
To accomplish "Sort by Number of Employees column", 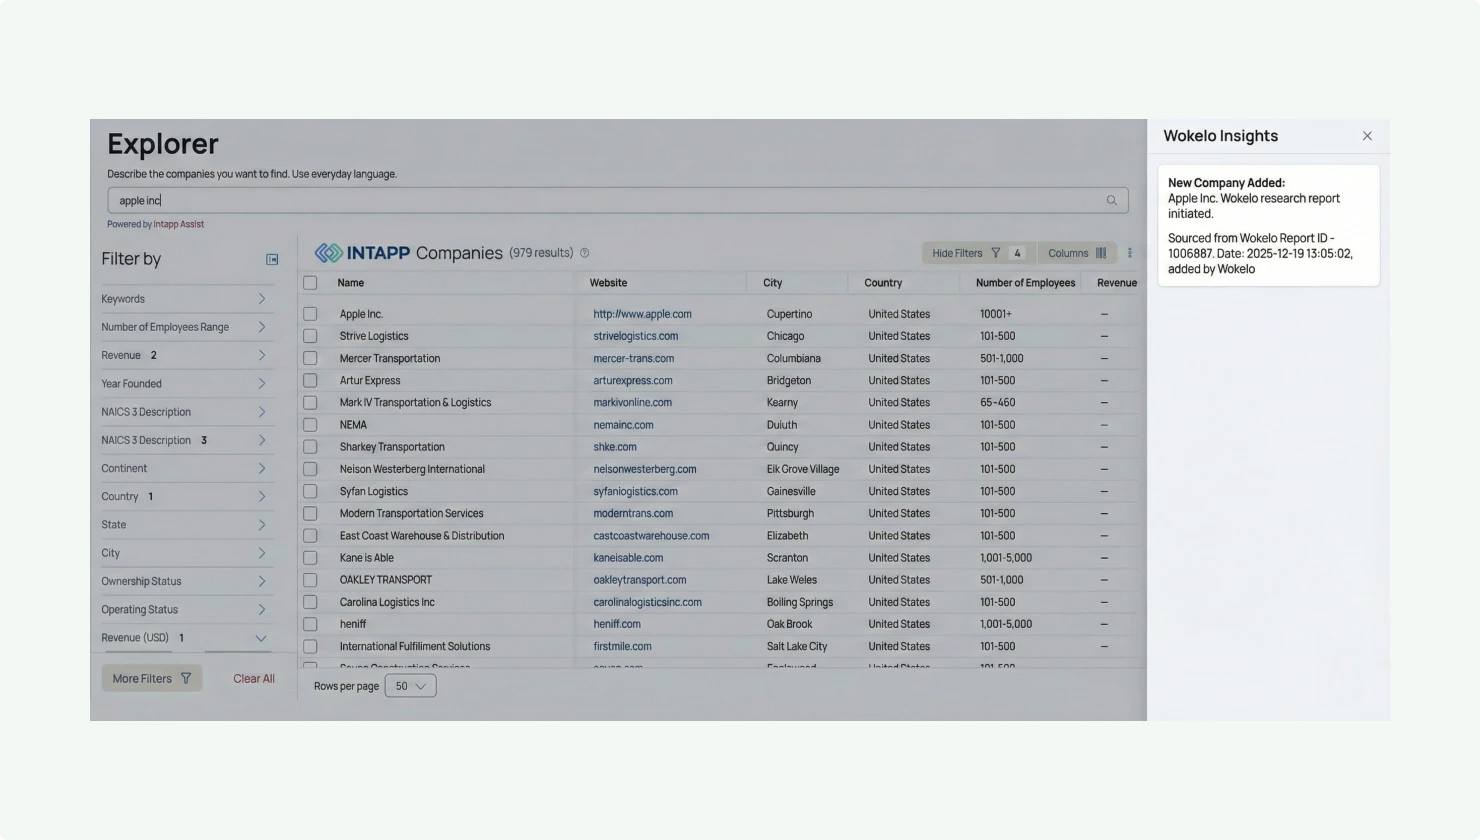I will point(1026,283).
